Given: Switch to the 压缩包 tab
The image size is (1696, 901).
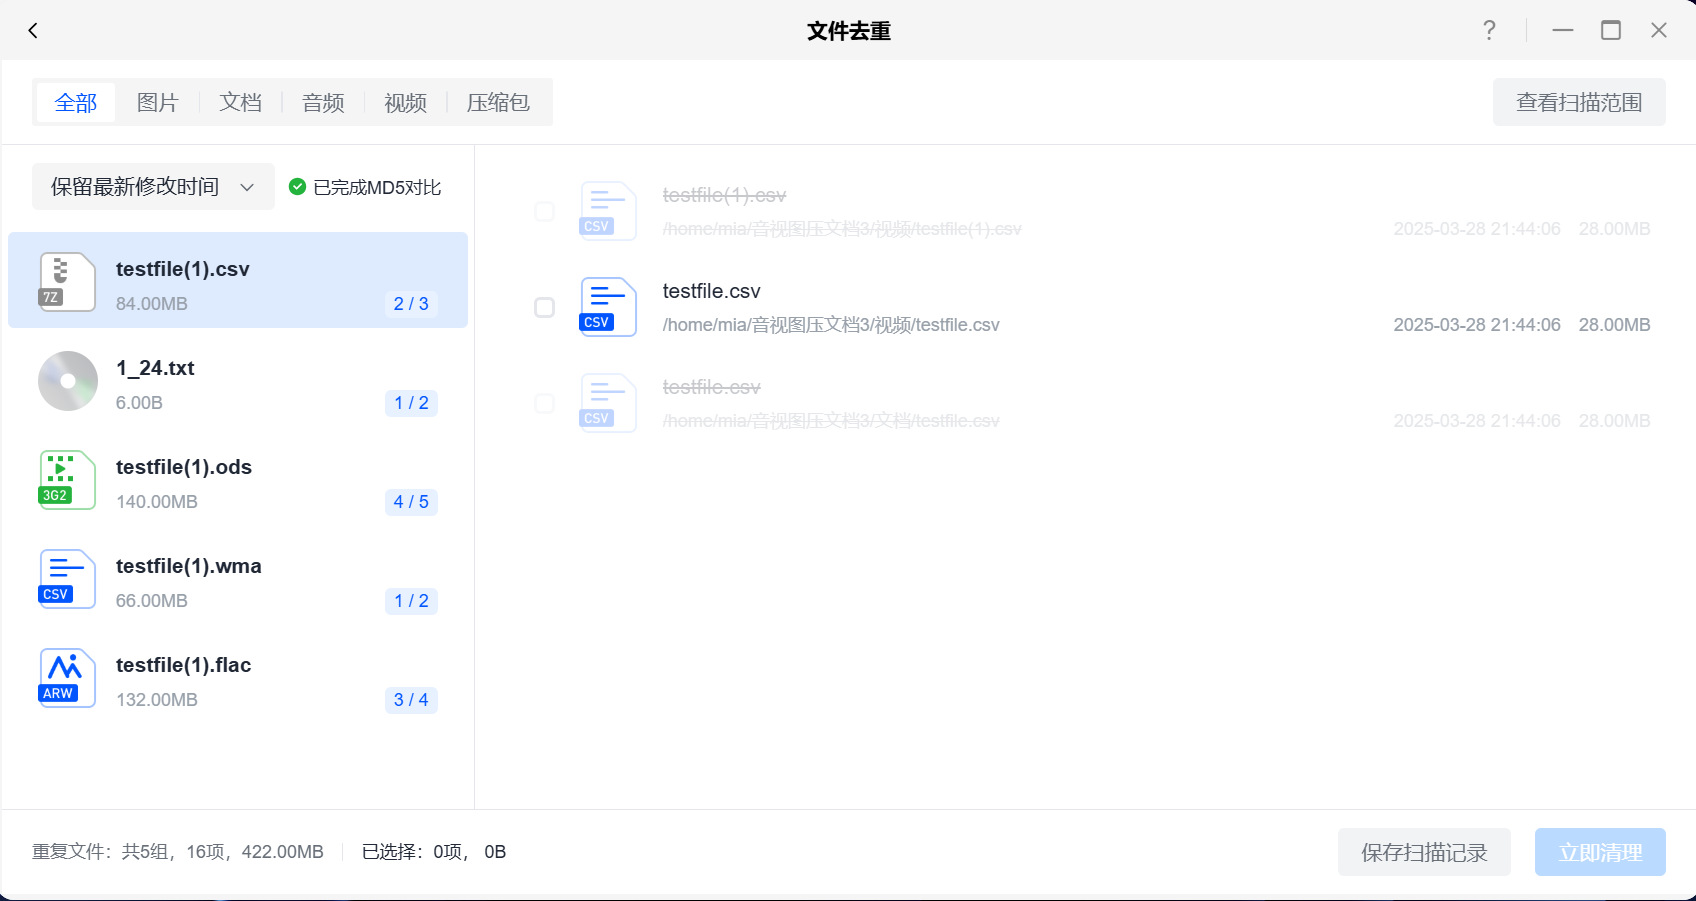Looking at the screenshot, I should [498, 103].
